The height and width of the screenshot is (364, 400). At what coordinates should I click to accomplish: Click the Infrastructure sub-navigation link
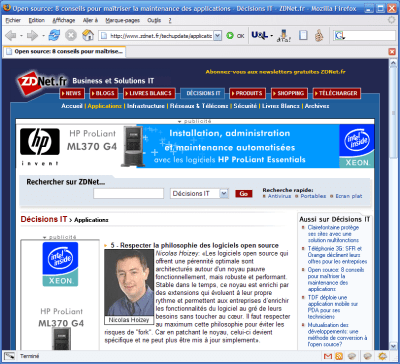(146, 106)
